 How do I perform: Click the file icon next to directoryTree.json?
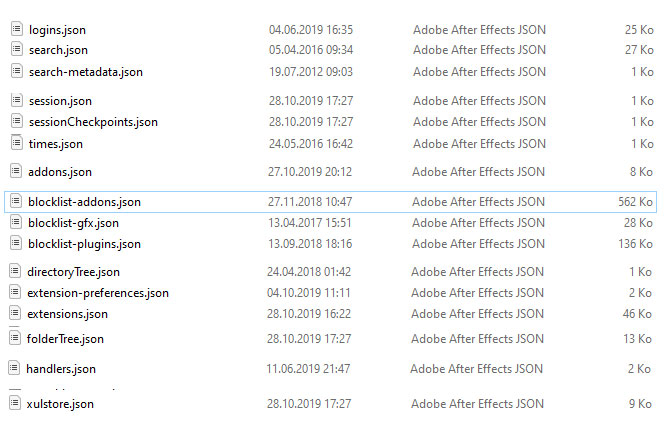point(15,271)
